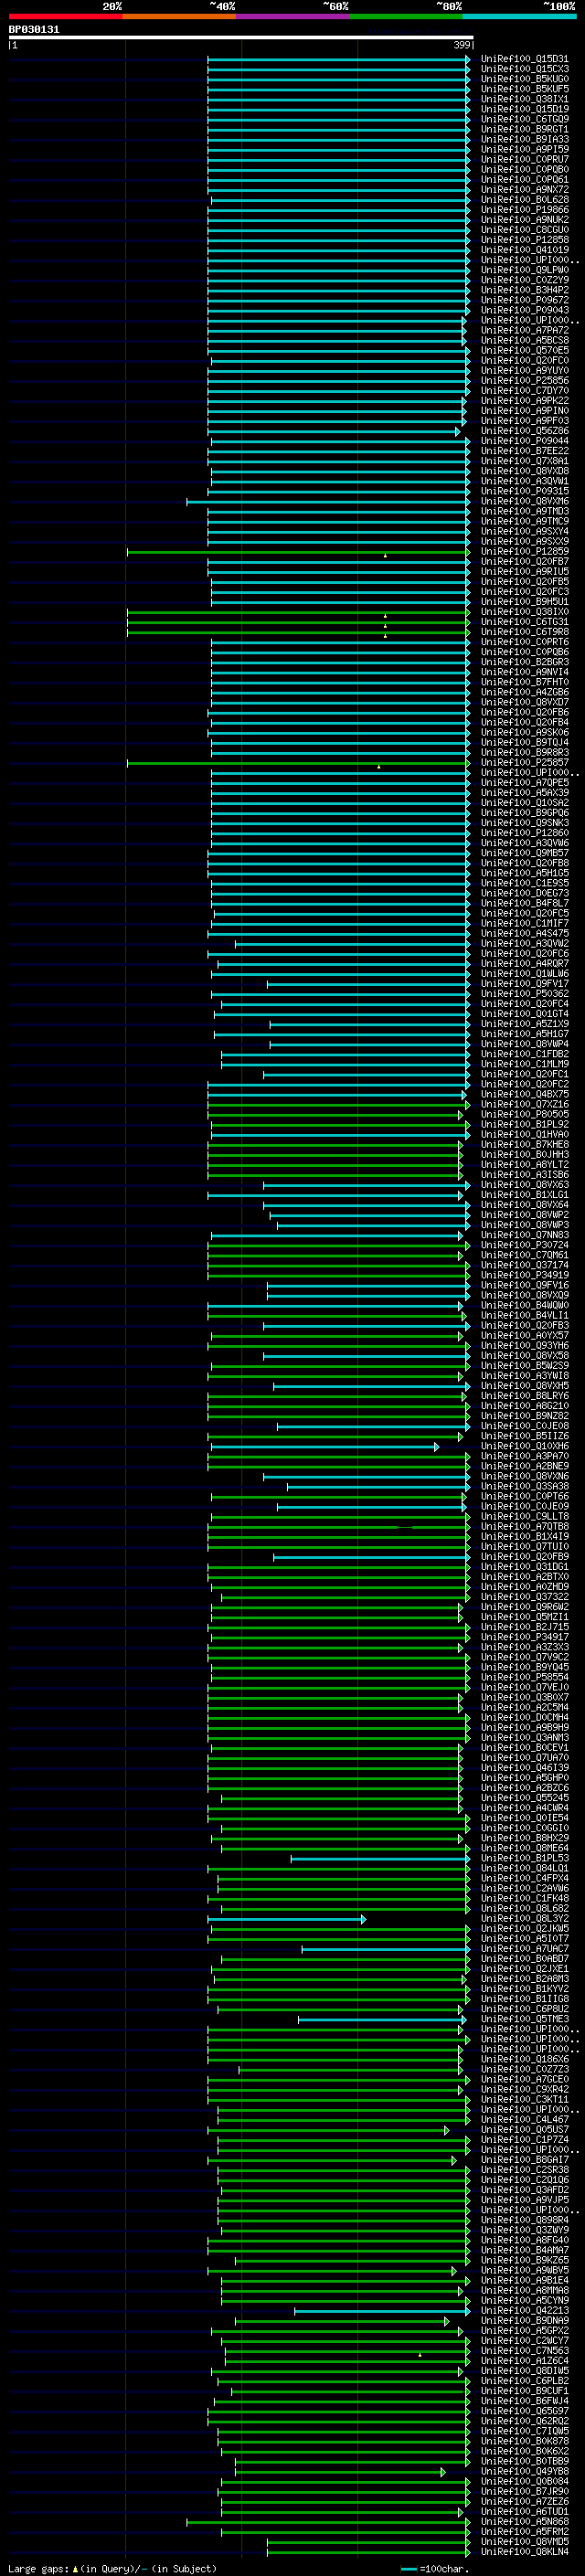The image size is (585, 2576).
Task: Select hit label UniRef100_P25857
Action: (525, 763)
